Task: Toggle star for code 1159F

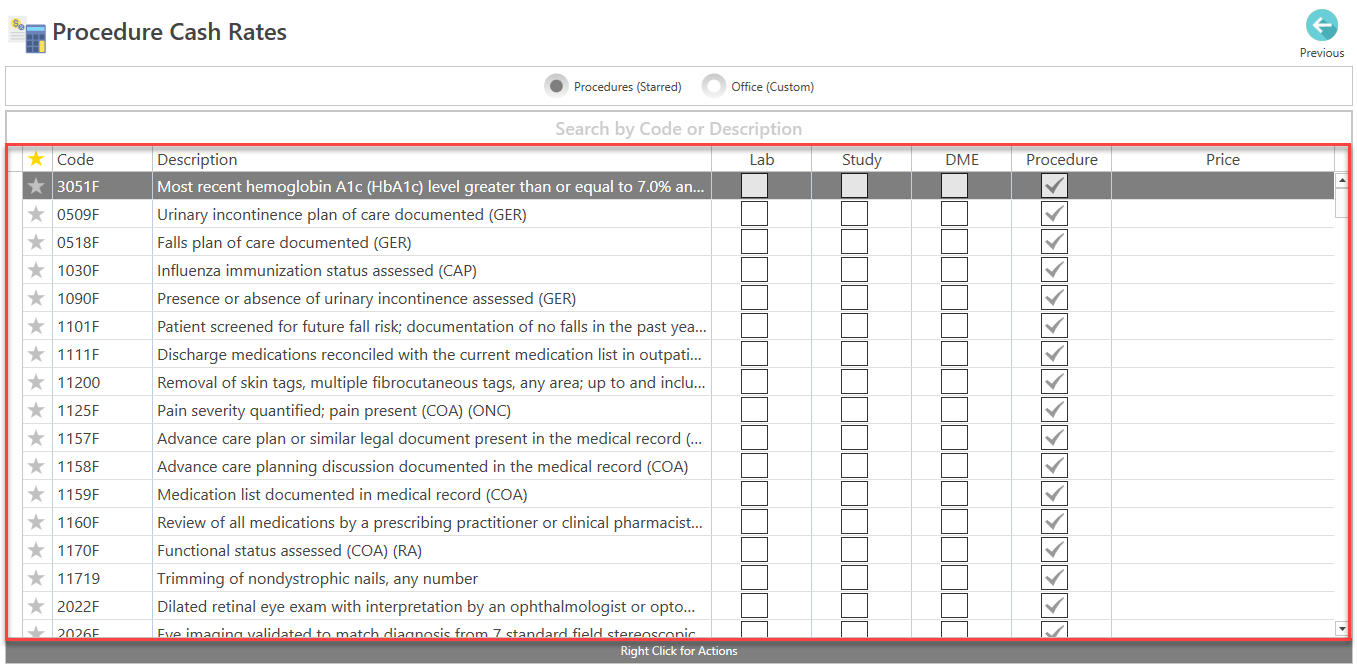Action: point(37,494)
